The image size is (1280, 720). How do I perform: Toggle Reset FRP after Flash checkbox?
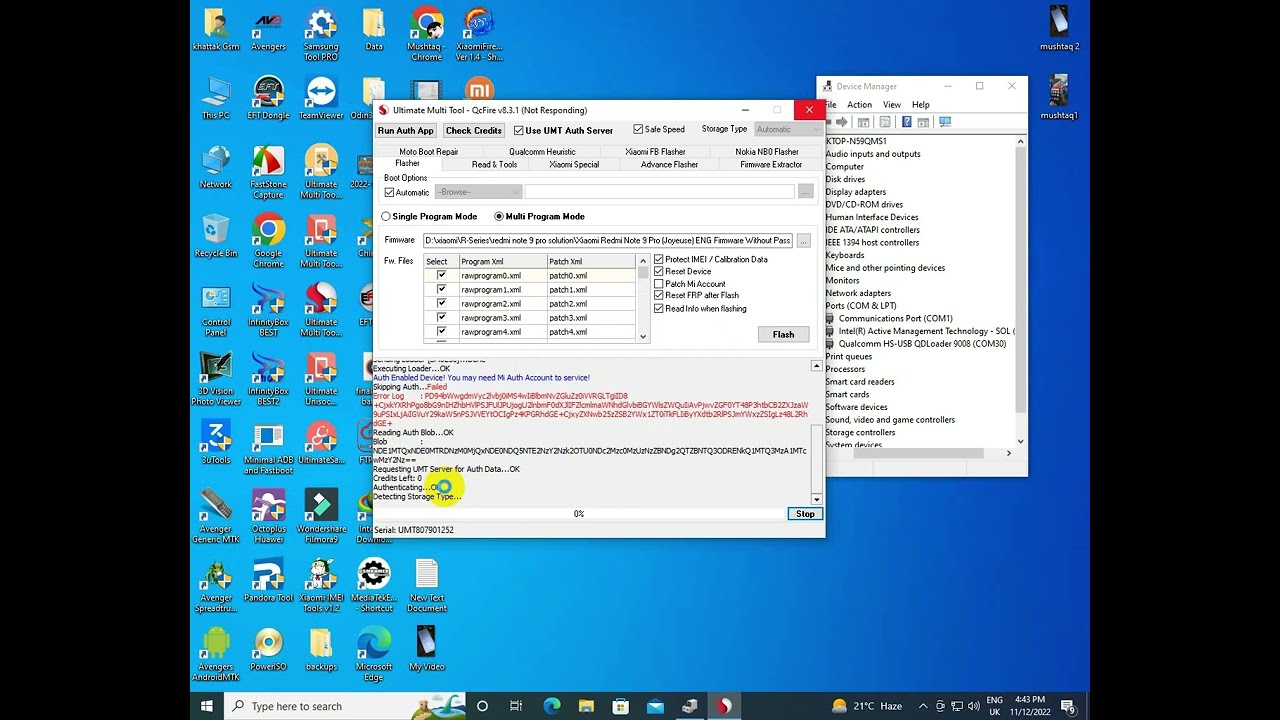(x=696, y=296)
